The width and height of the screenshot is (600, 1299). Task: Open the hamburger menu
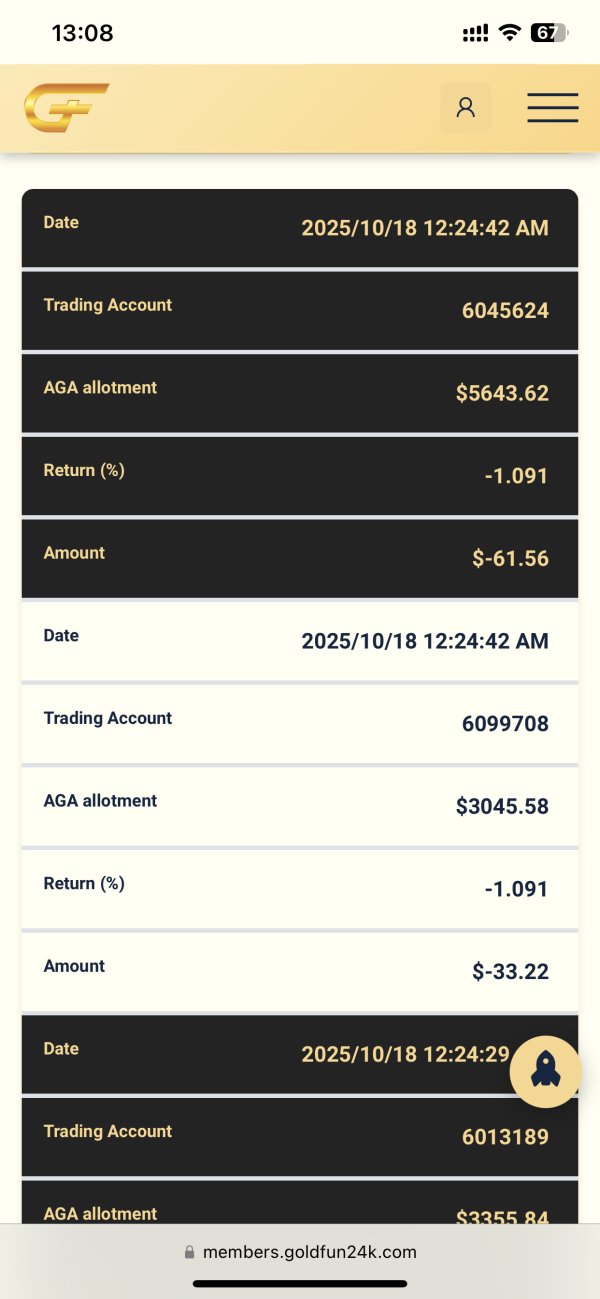[552, 108]
